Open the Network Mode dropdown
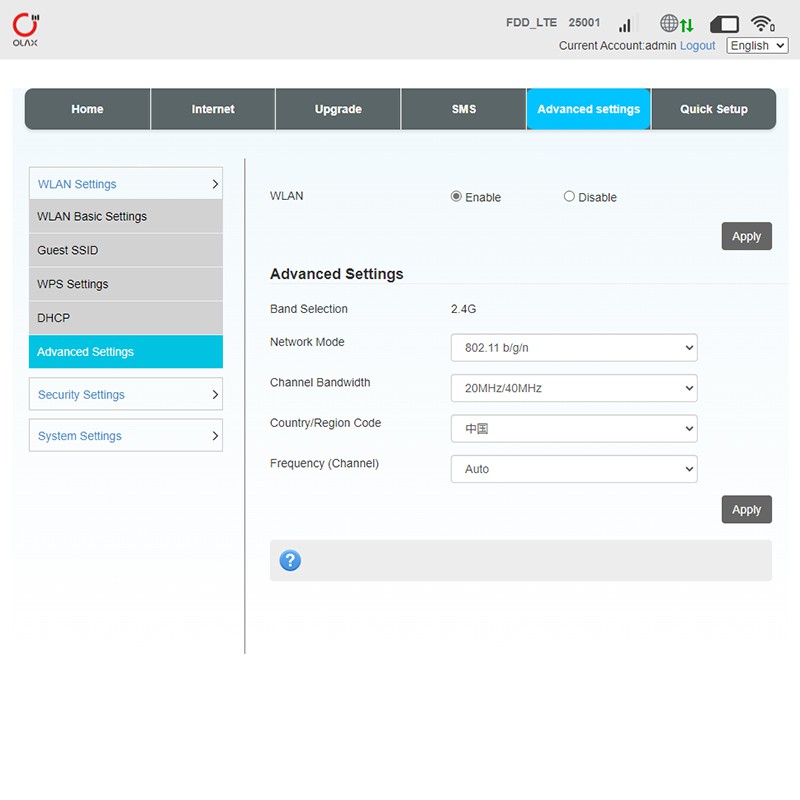Image resolution: width=800 pixels, height=800 pixels. coord(574,348)
